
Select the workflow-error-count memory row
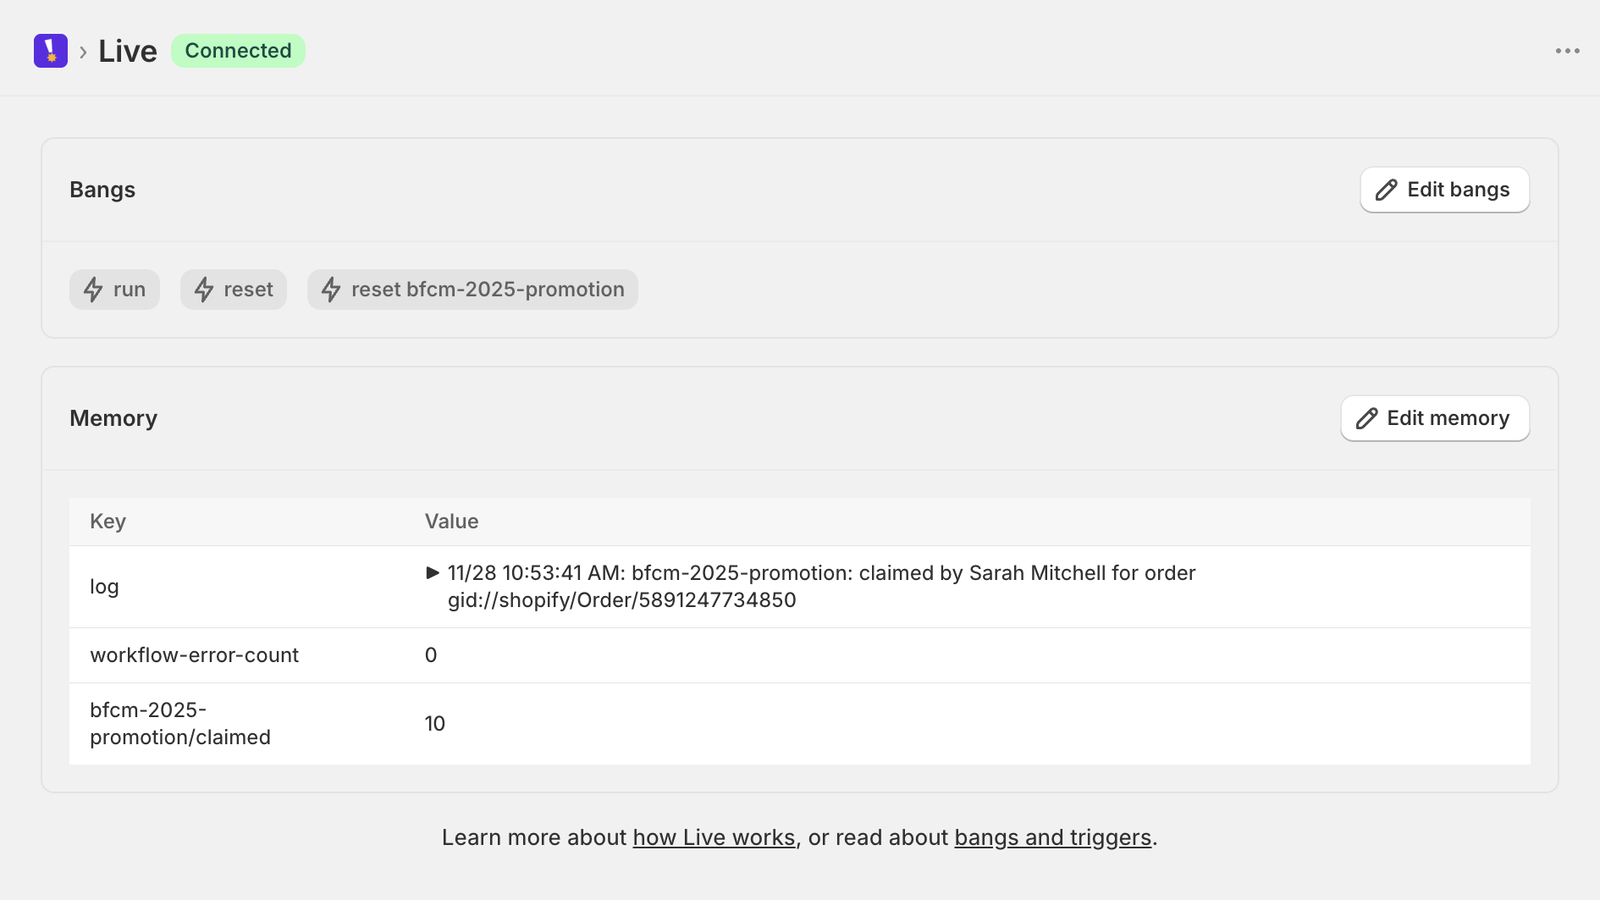click(x=800, y=656)
